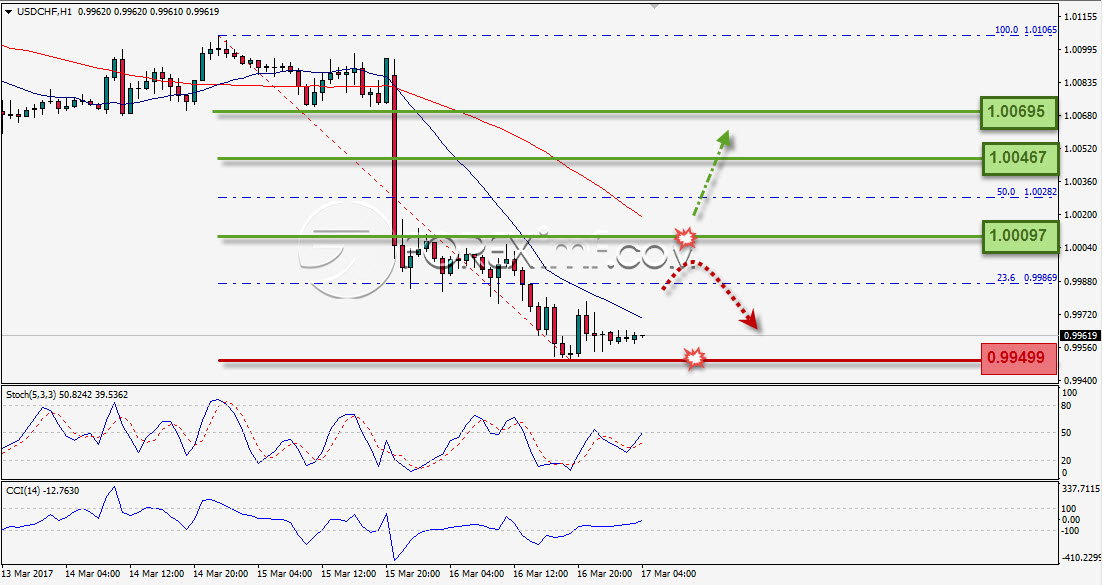Select the green 1.00695 resistance label
This screenshot has height=585, width=1103.
[1019, 112]
